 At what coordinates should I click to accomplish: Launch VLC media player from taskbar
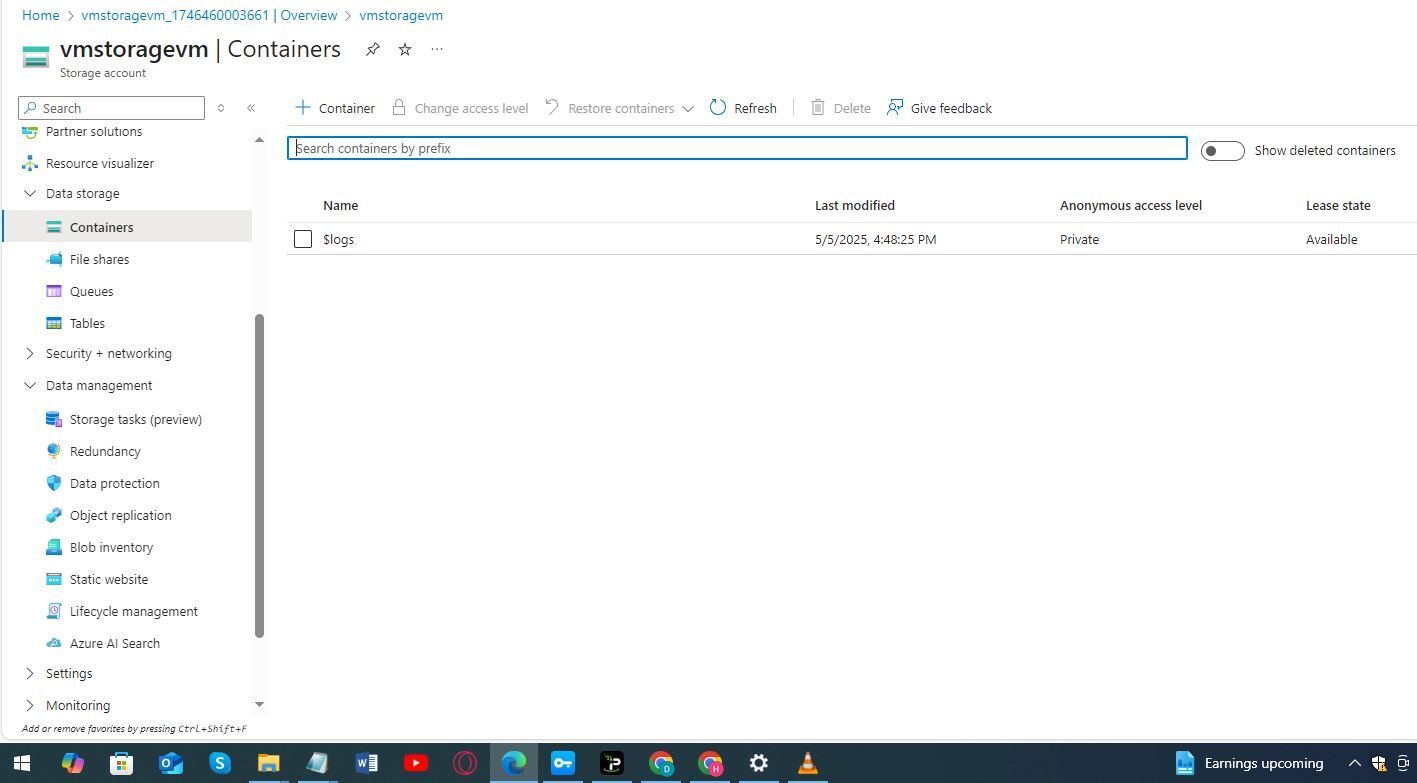pos(808,764)
